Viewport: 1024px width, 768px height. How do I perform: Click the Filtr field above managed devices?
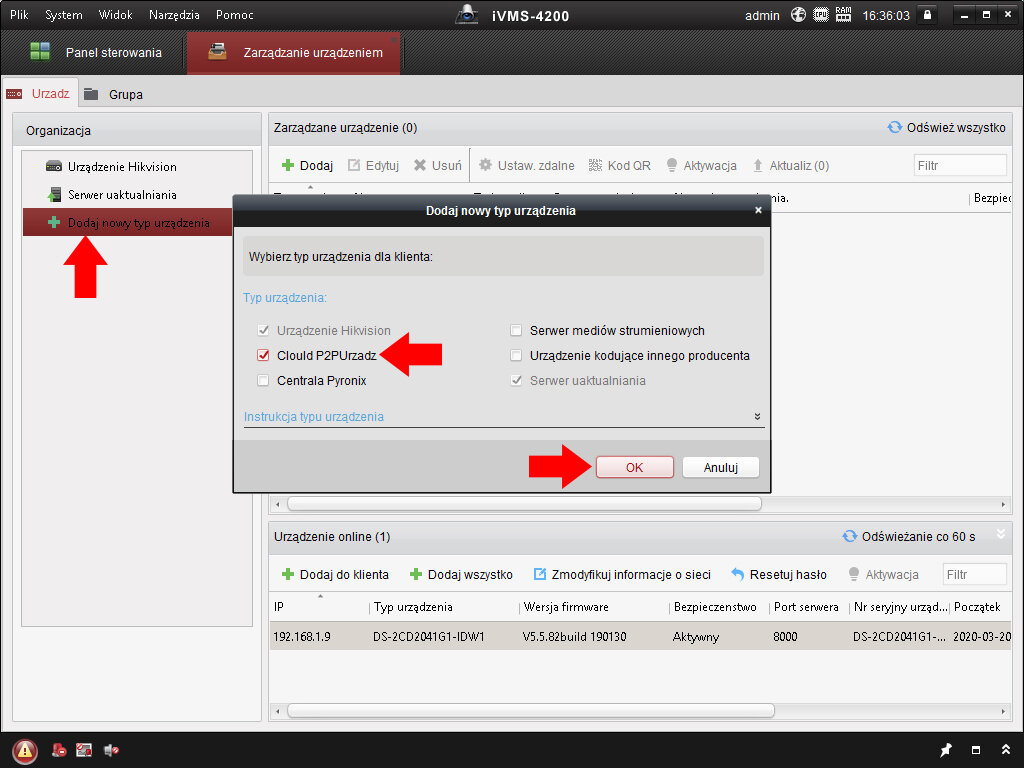point(959,166)
